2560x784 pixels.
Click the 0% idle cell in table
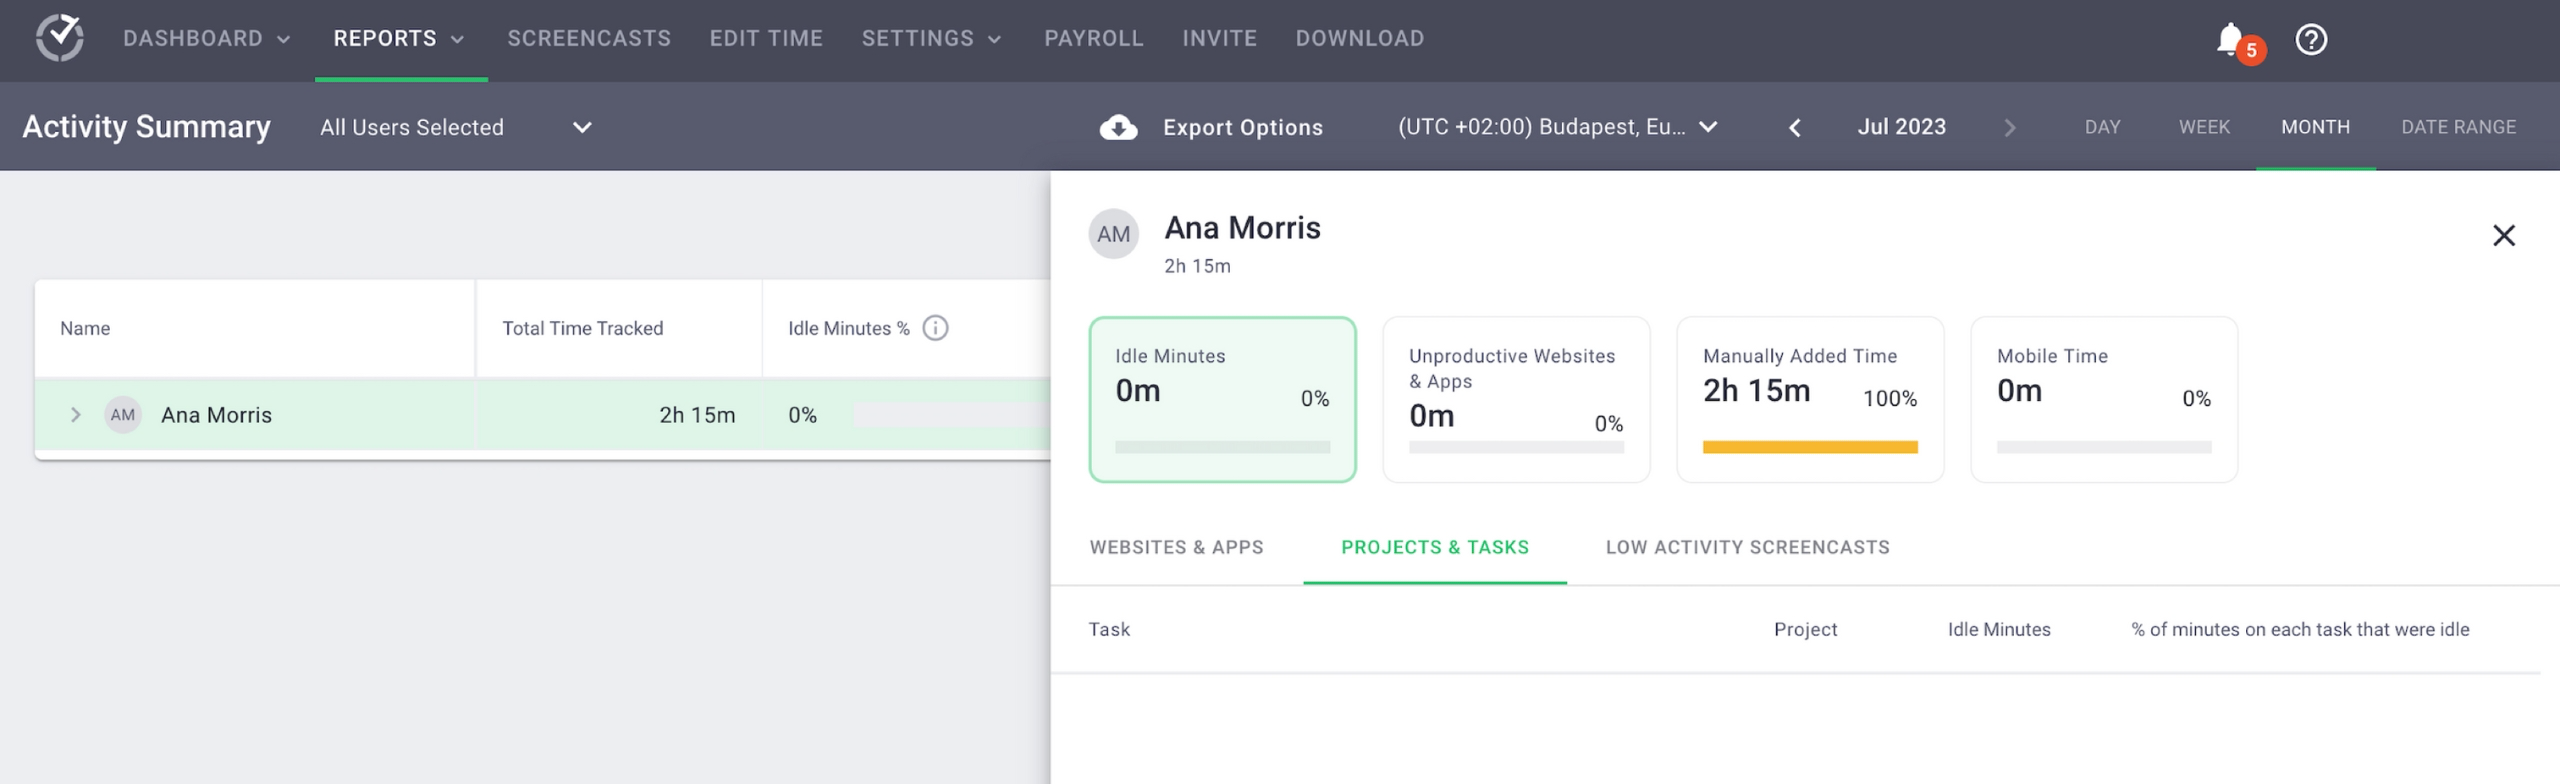click(803, 415)
